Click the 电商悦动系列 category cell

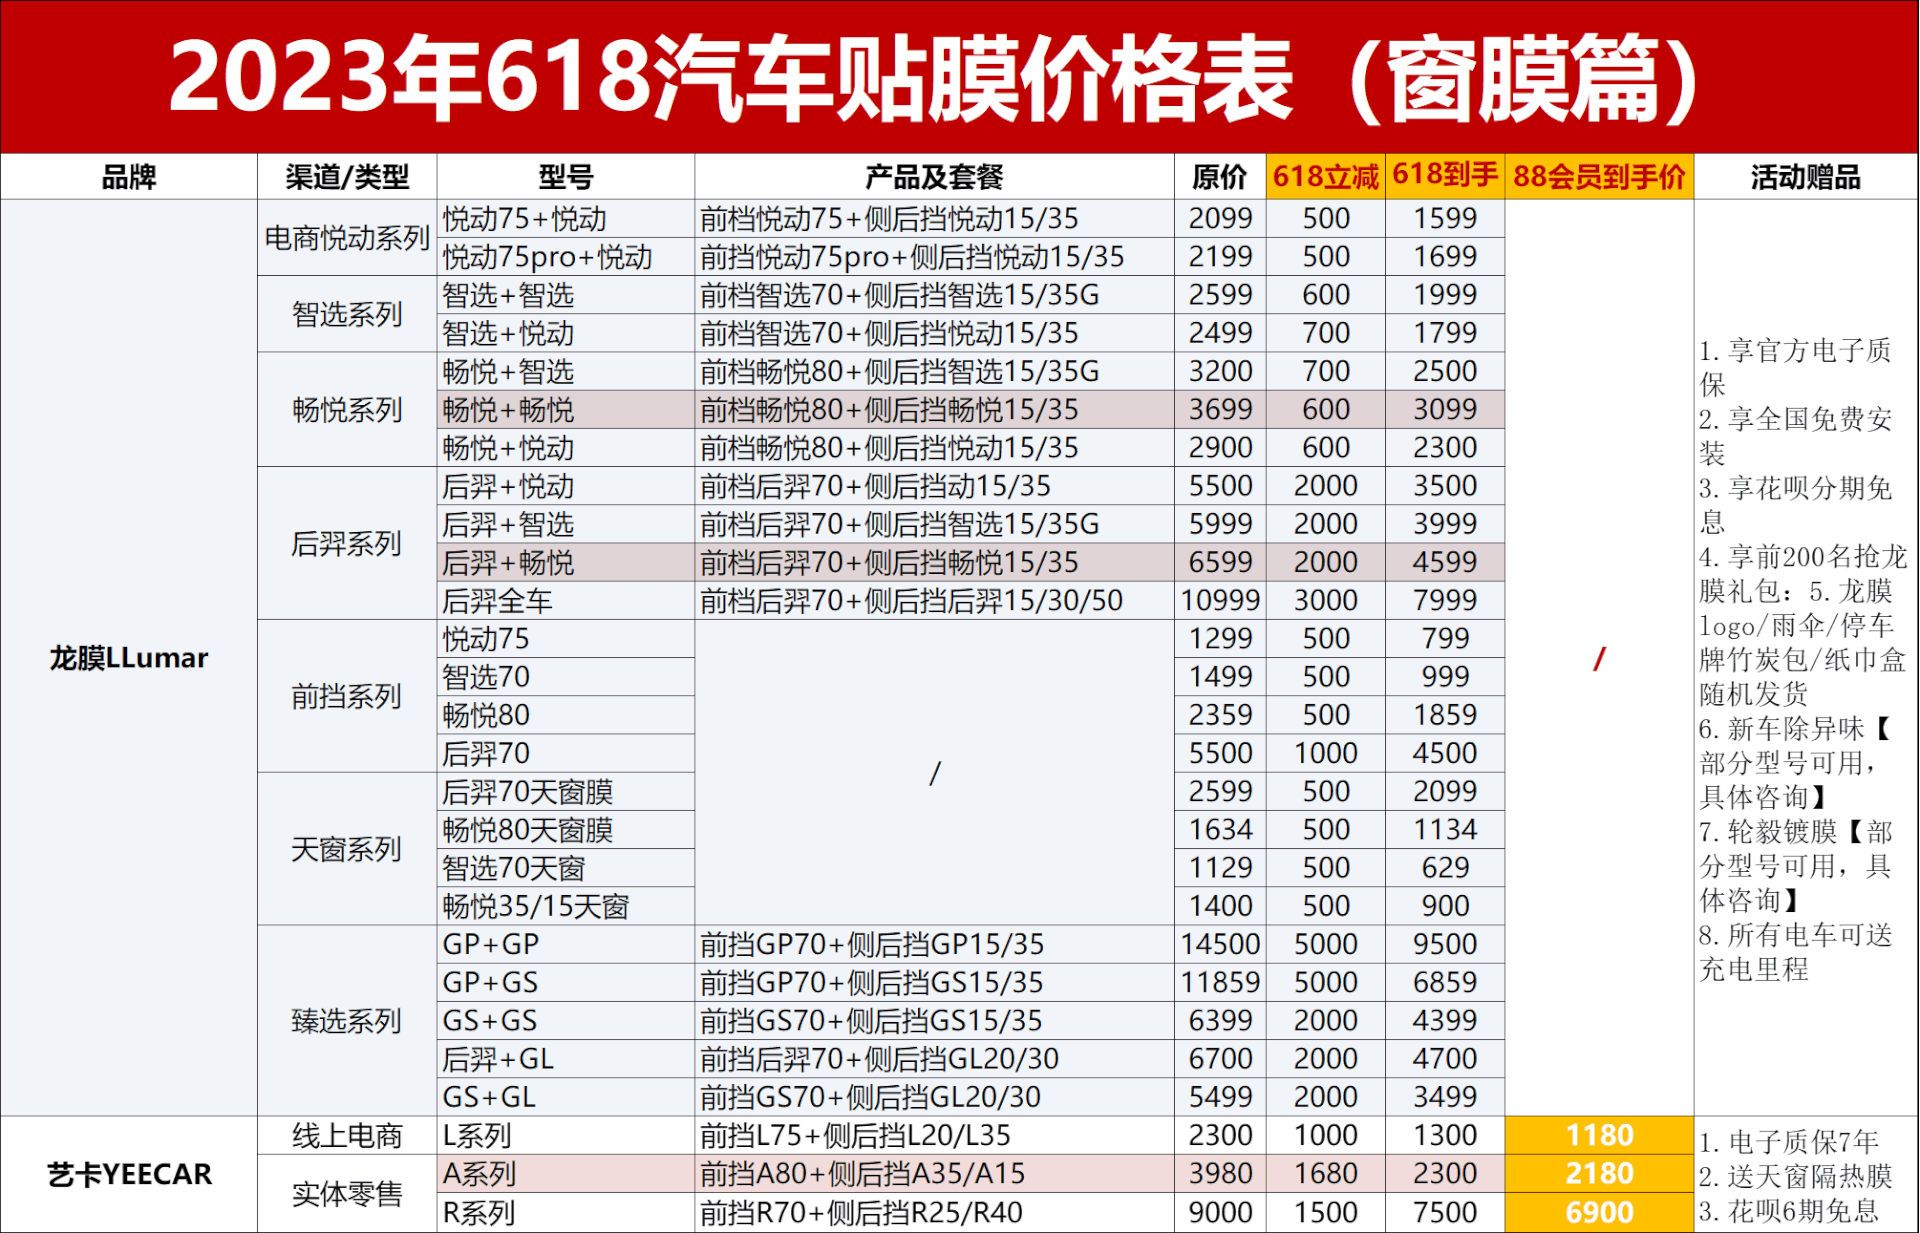pyautogui.click(x=347, y=238)
